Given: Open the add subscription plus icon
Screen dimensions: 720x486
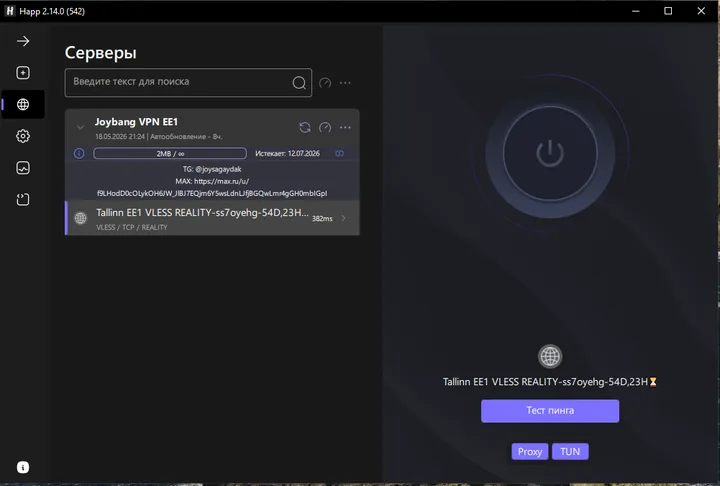Looking at the screenshot, I should [23, 73].
